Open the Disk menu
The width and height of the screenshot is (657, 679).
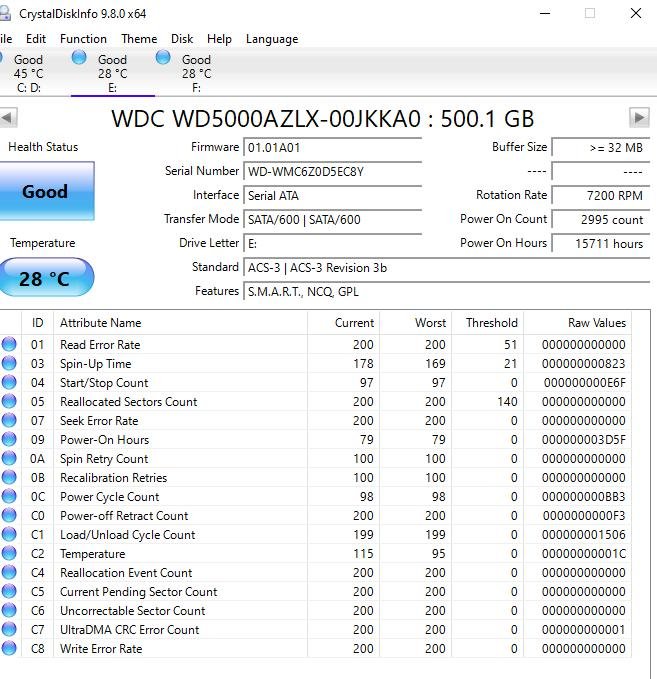click(182, 39)
